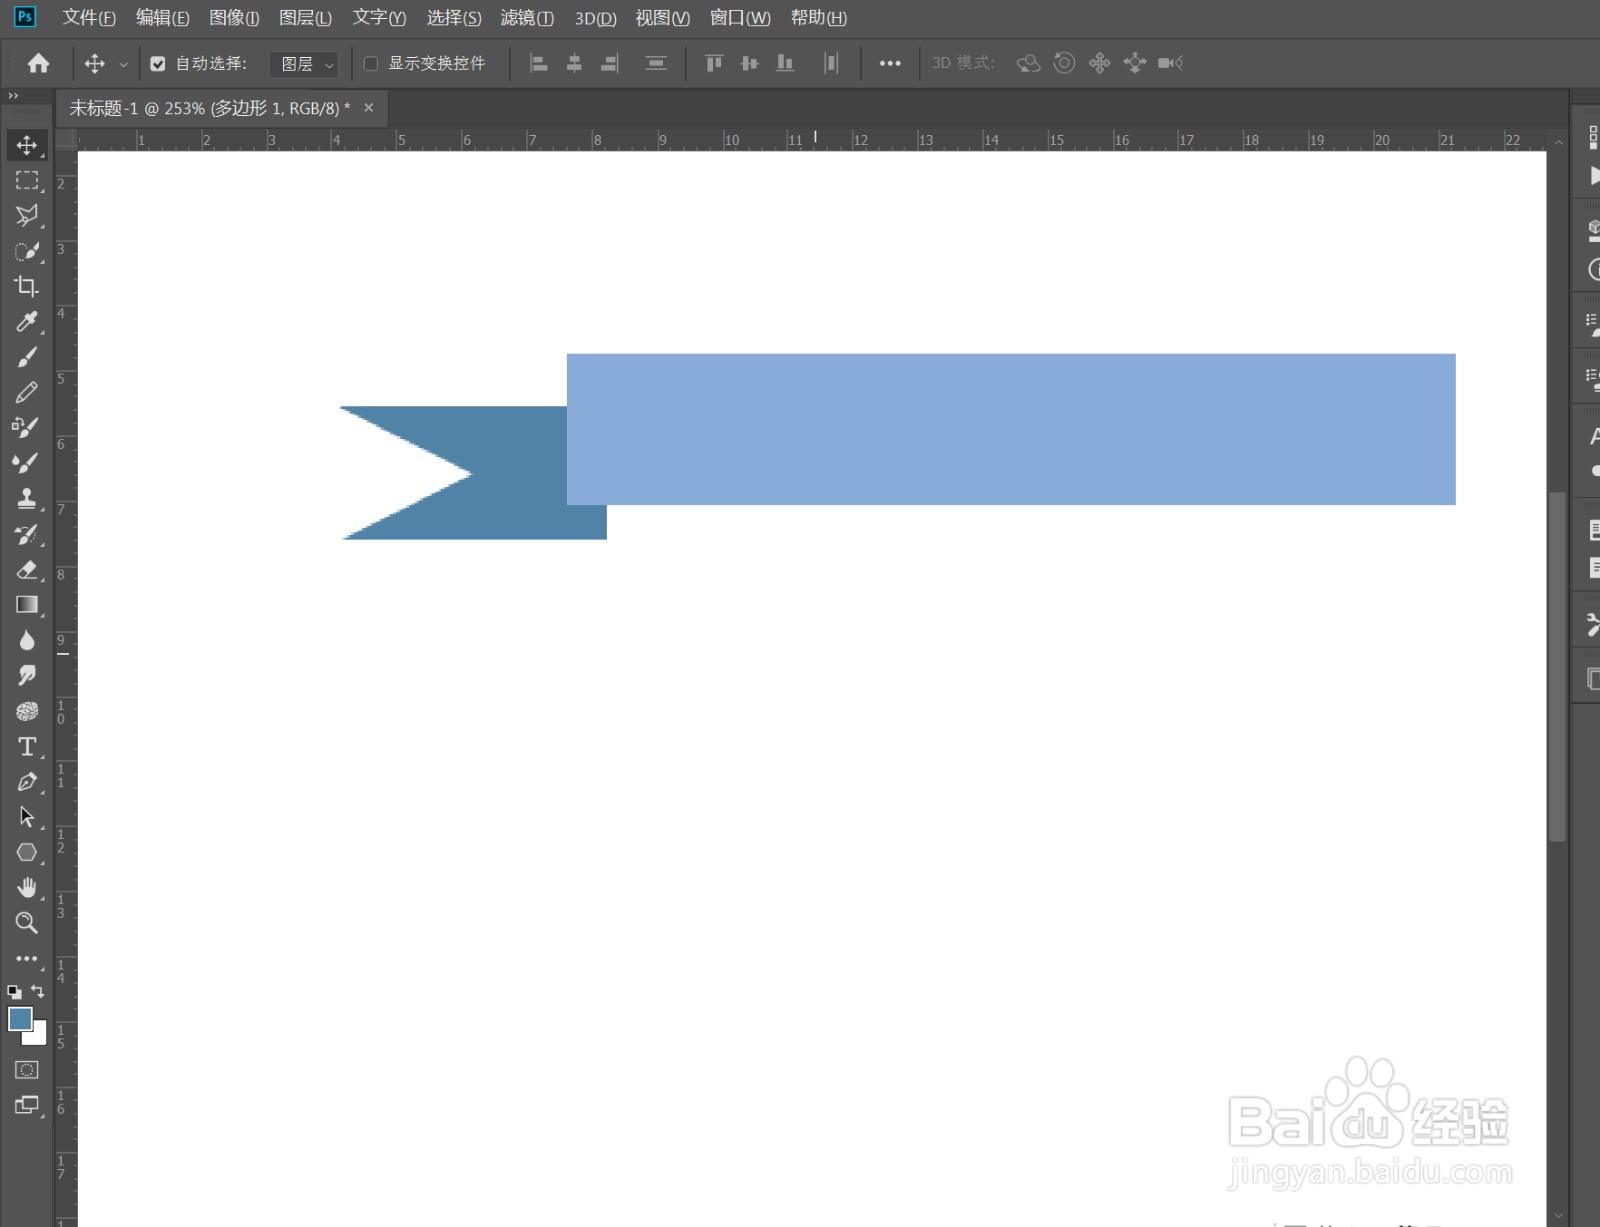
Task: Align vertical centers of layers
Action: tap(749, 63)
